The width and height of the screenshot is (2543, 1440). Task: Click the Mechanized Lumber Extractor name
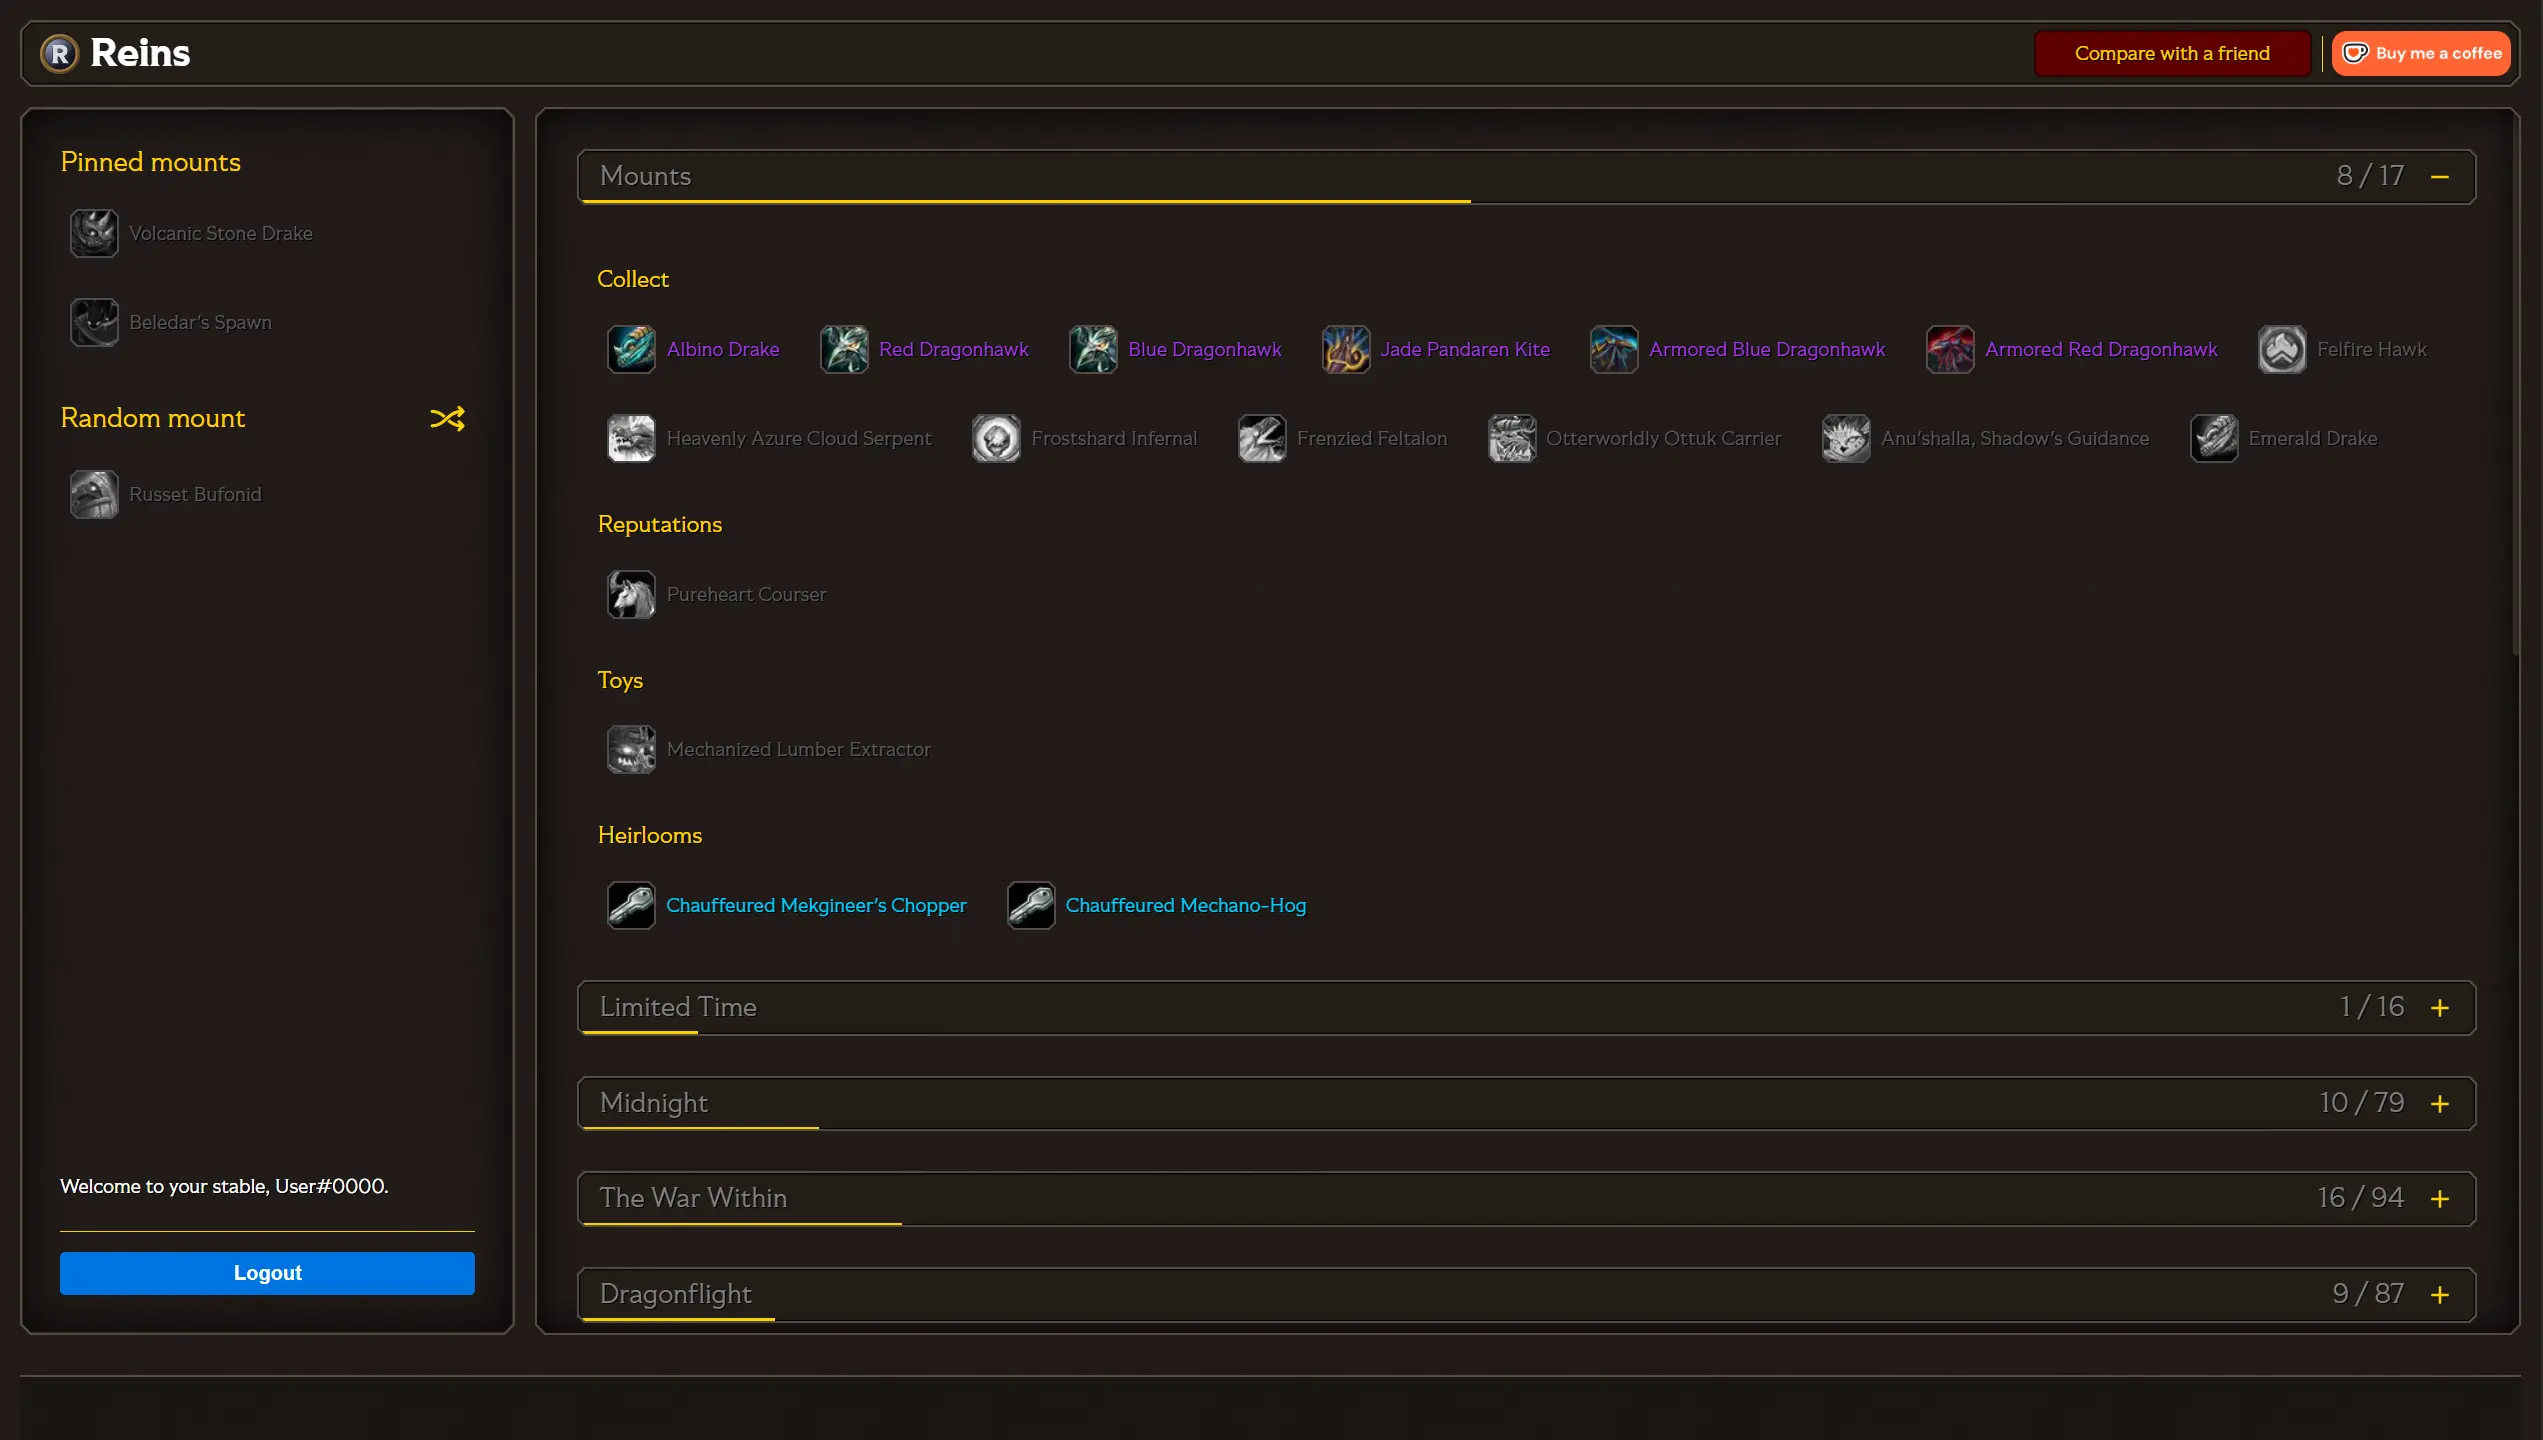tap(798, 749)
